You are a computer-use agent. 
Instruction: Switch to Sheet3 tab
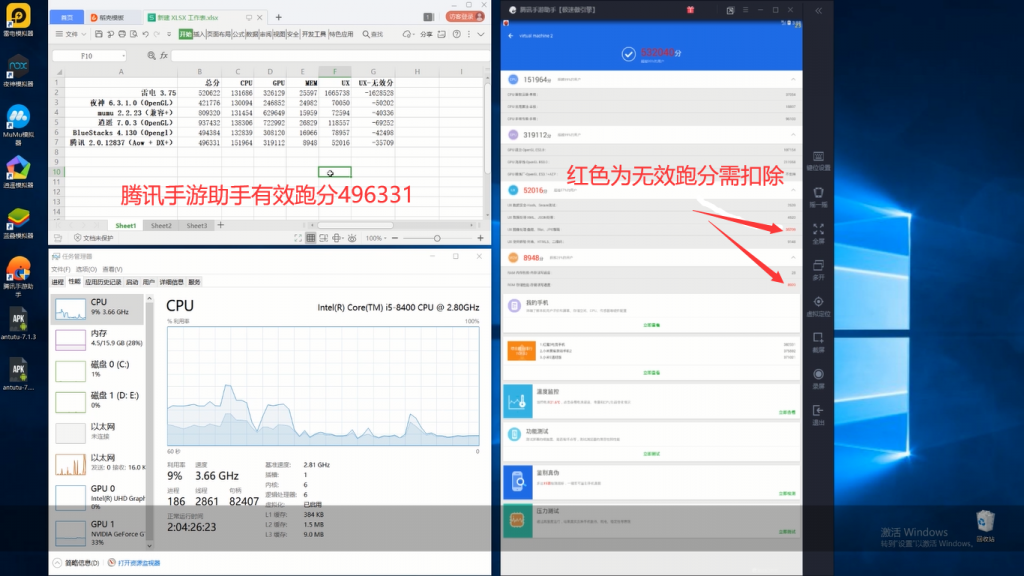coord(197,225)
